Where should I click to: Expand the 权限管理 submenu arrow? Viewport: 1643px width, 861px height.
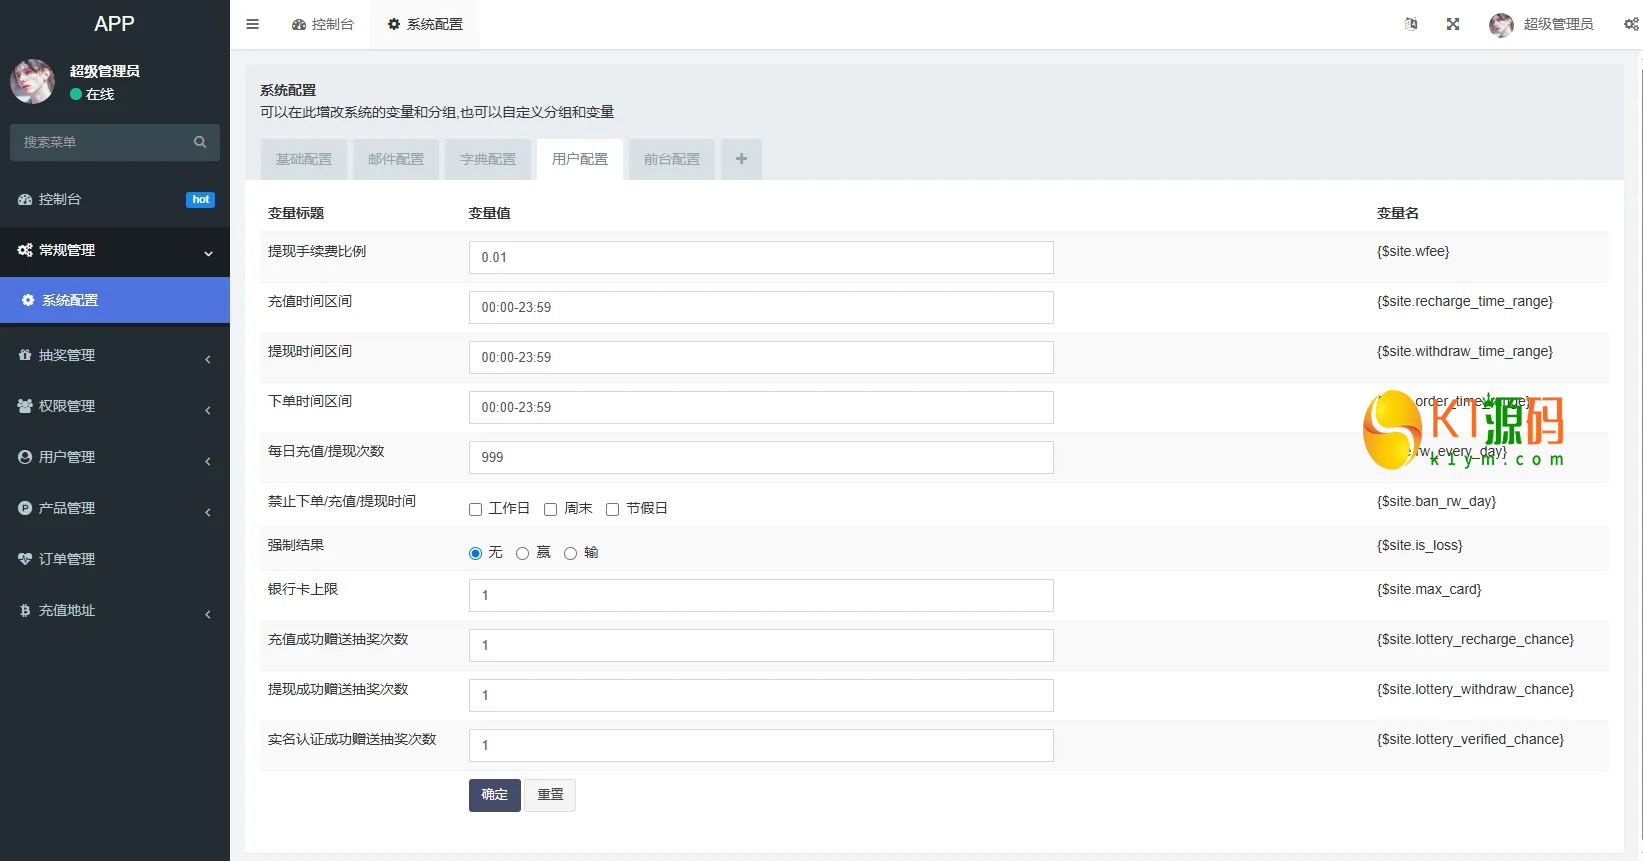pos(208,409)
